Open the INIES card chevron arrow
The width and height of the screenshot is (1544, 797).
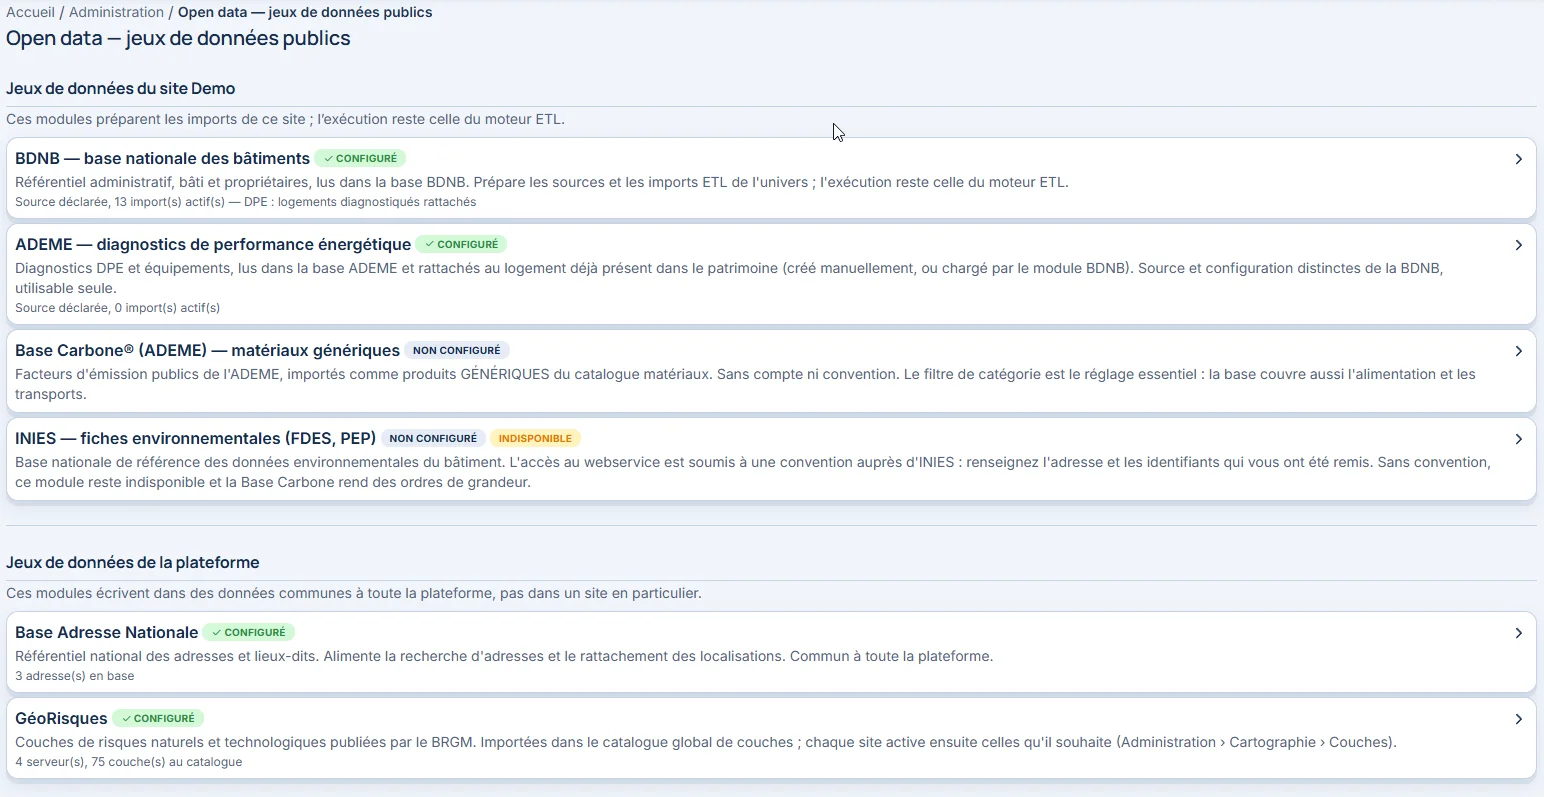tap(1518, 439)
